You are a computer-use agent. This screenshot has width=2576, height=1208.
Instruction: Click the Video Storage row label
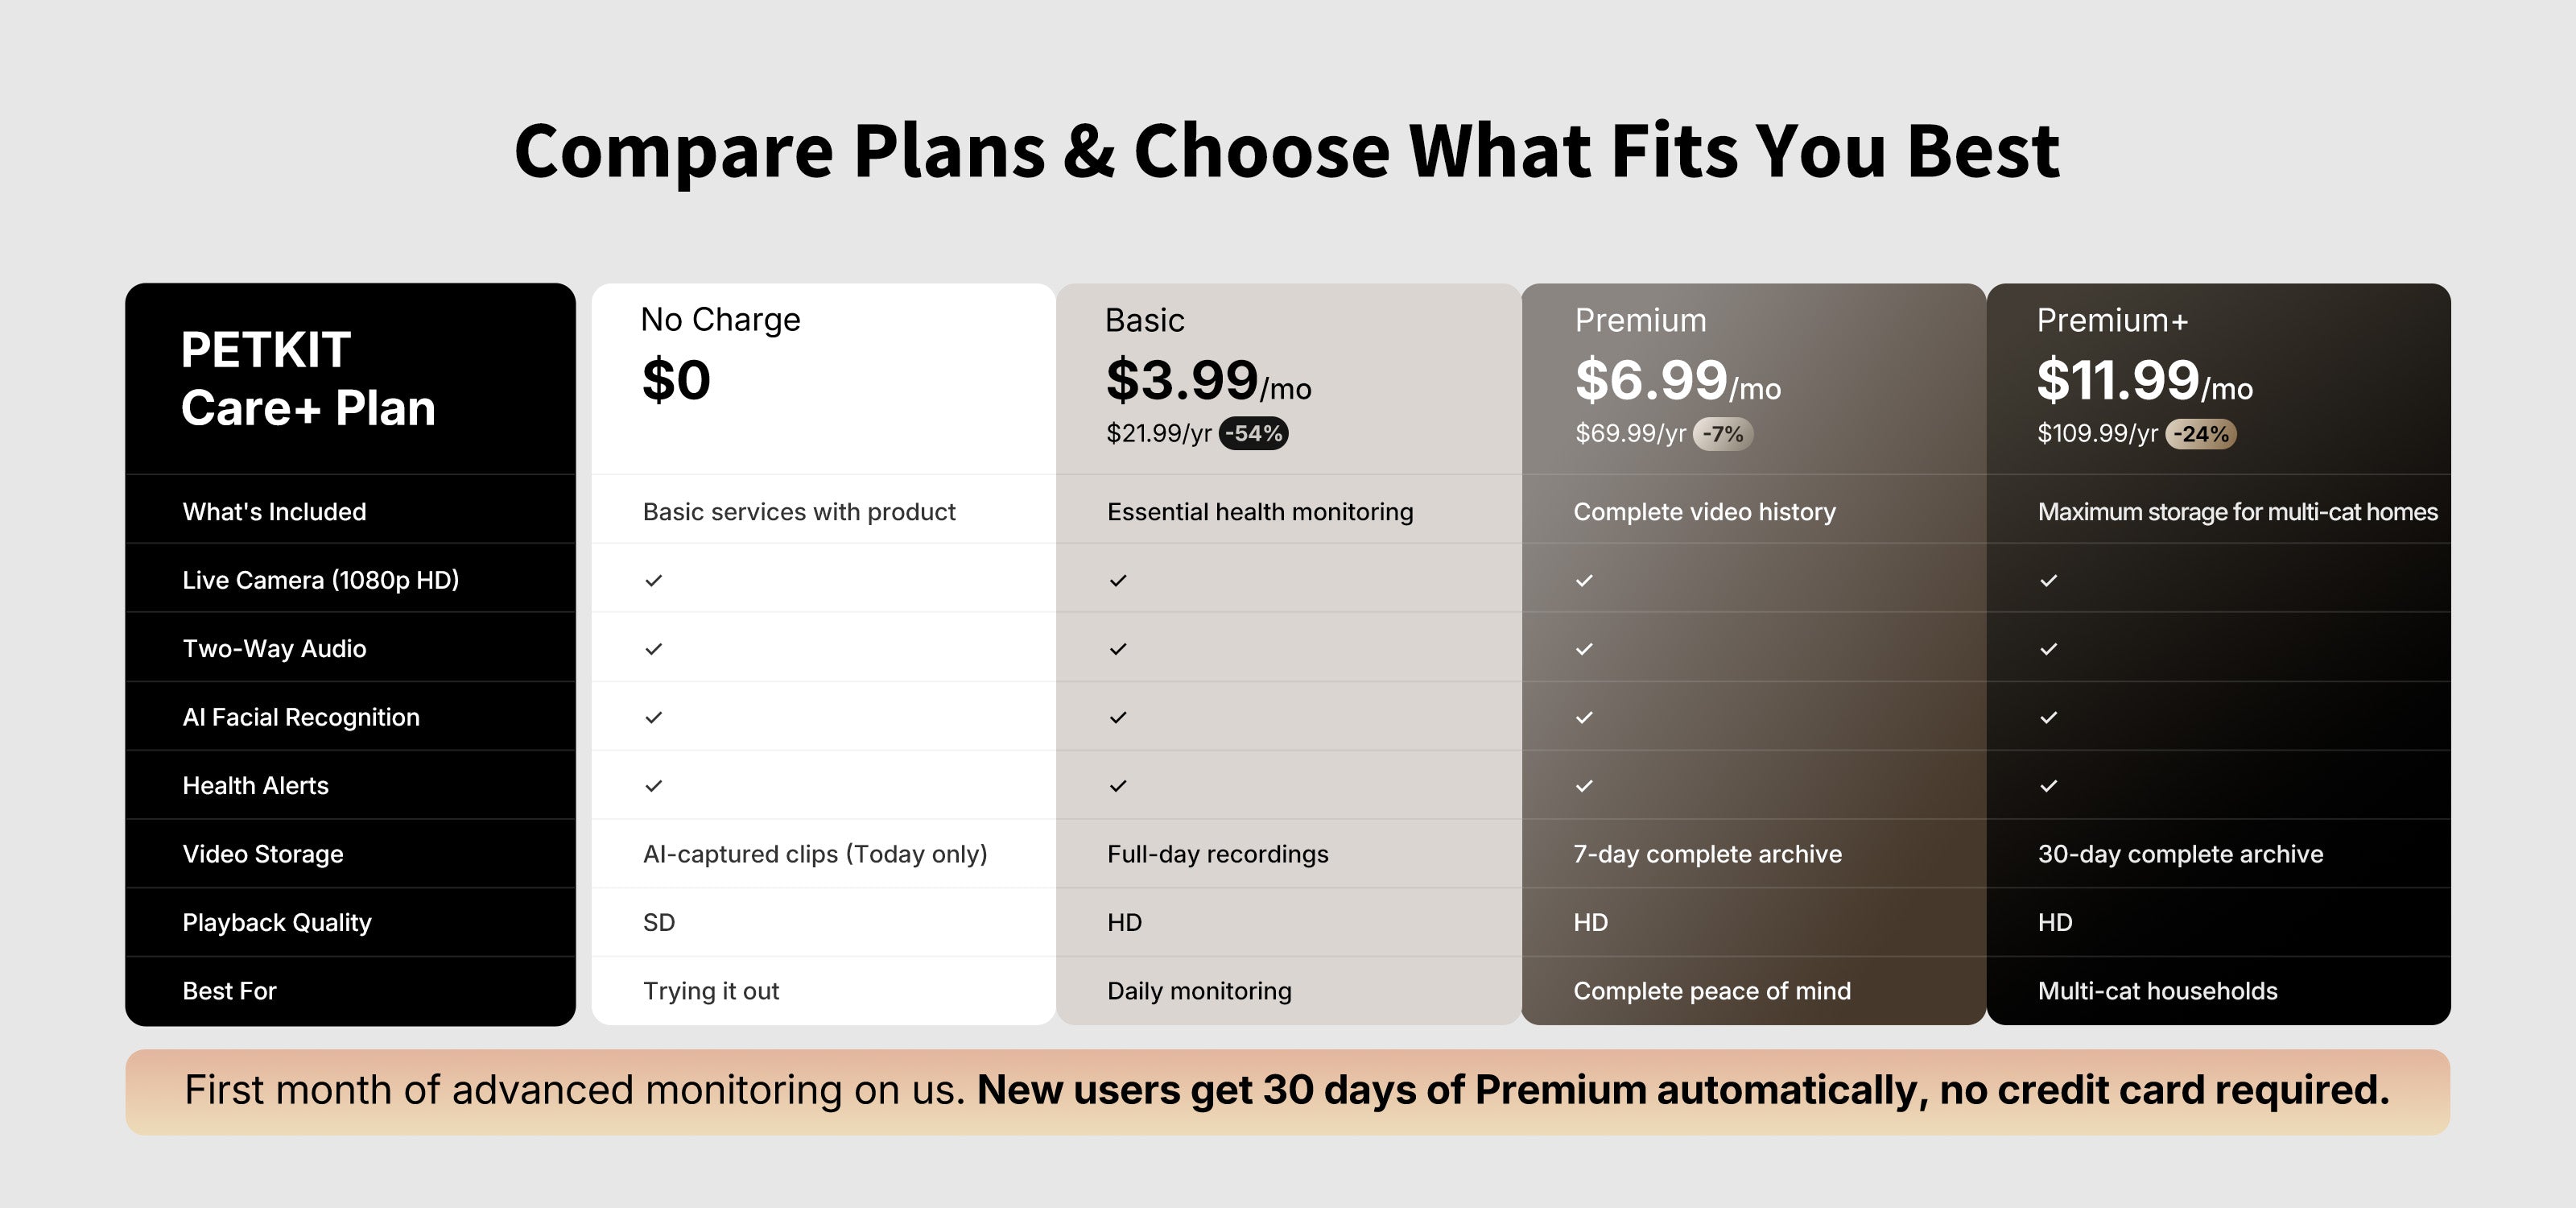coord(263,854)
